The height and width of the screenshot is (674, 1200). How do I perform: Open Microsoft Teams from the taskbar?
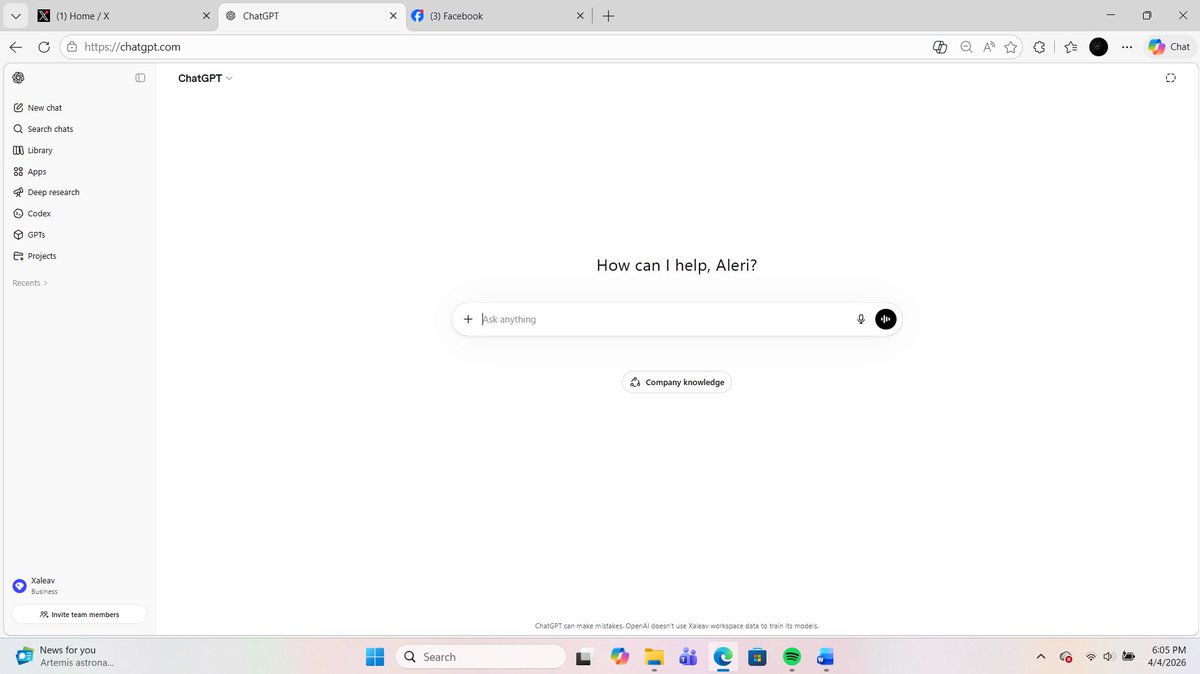(x=688, y=657)
